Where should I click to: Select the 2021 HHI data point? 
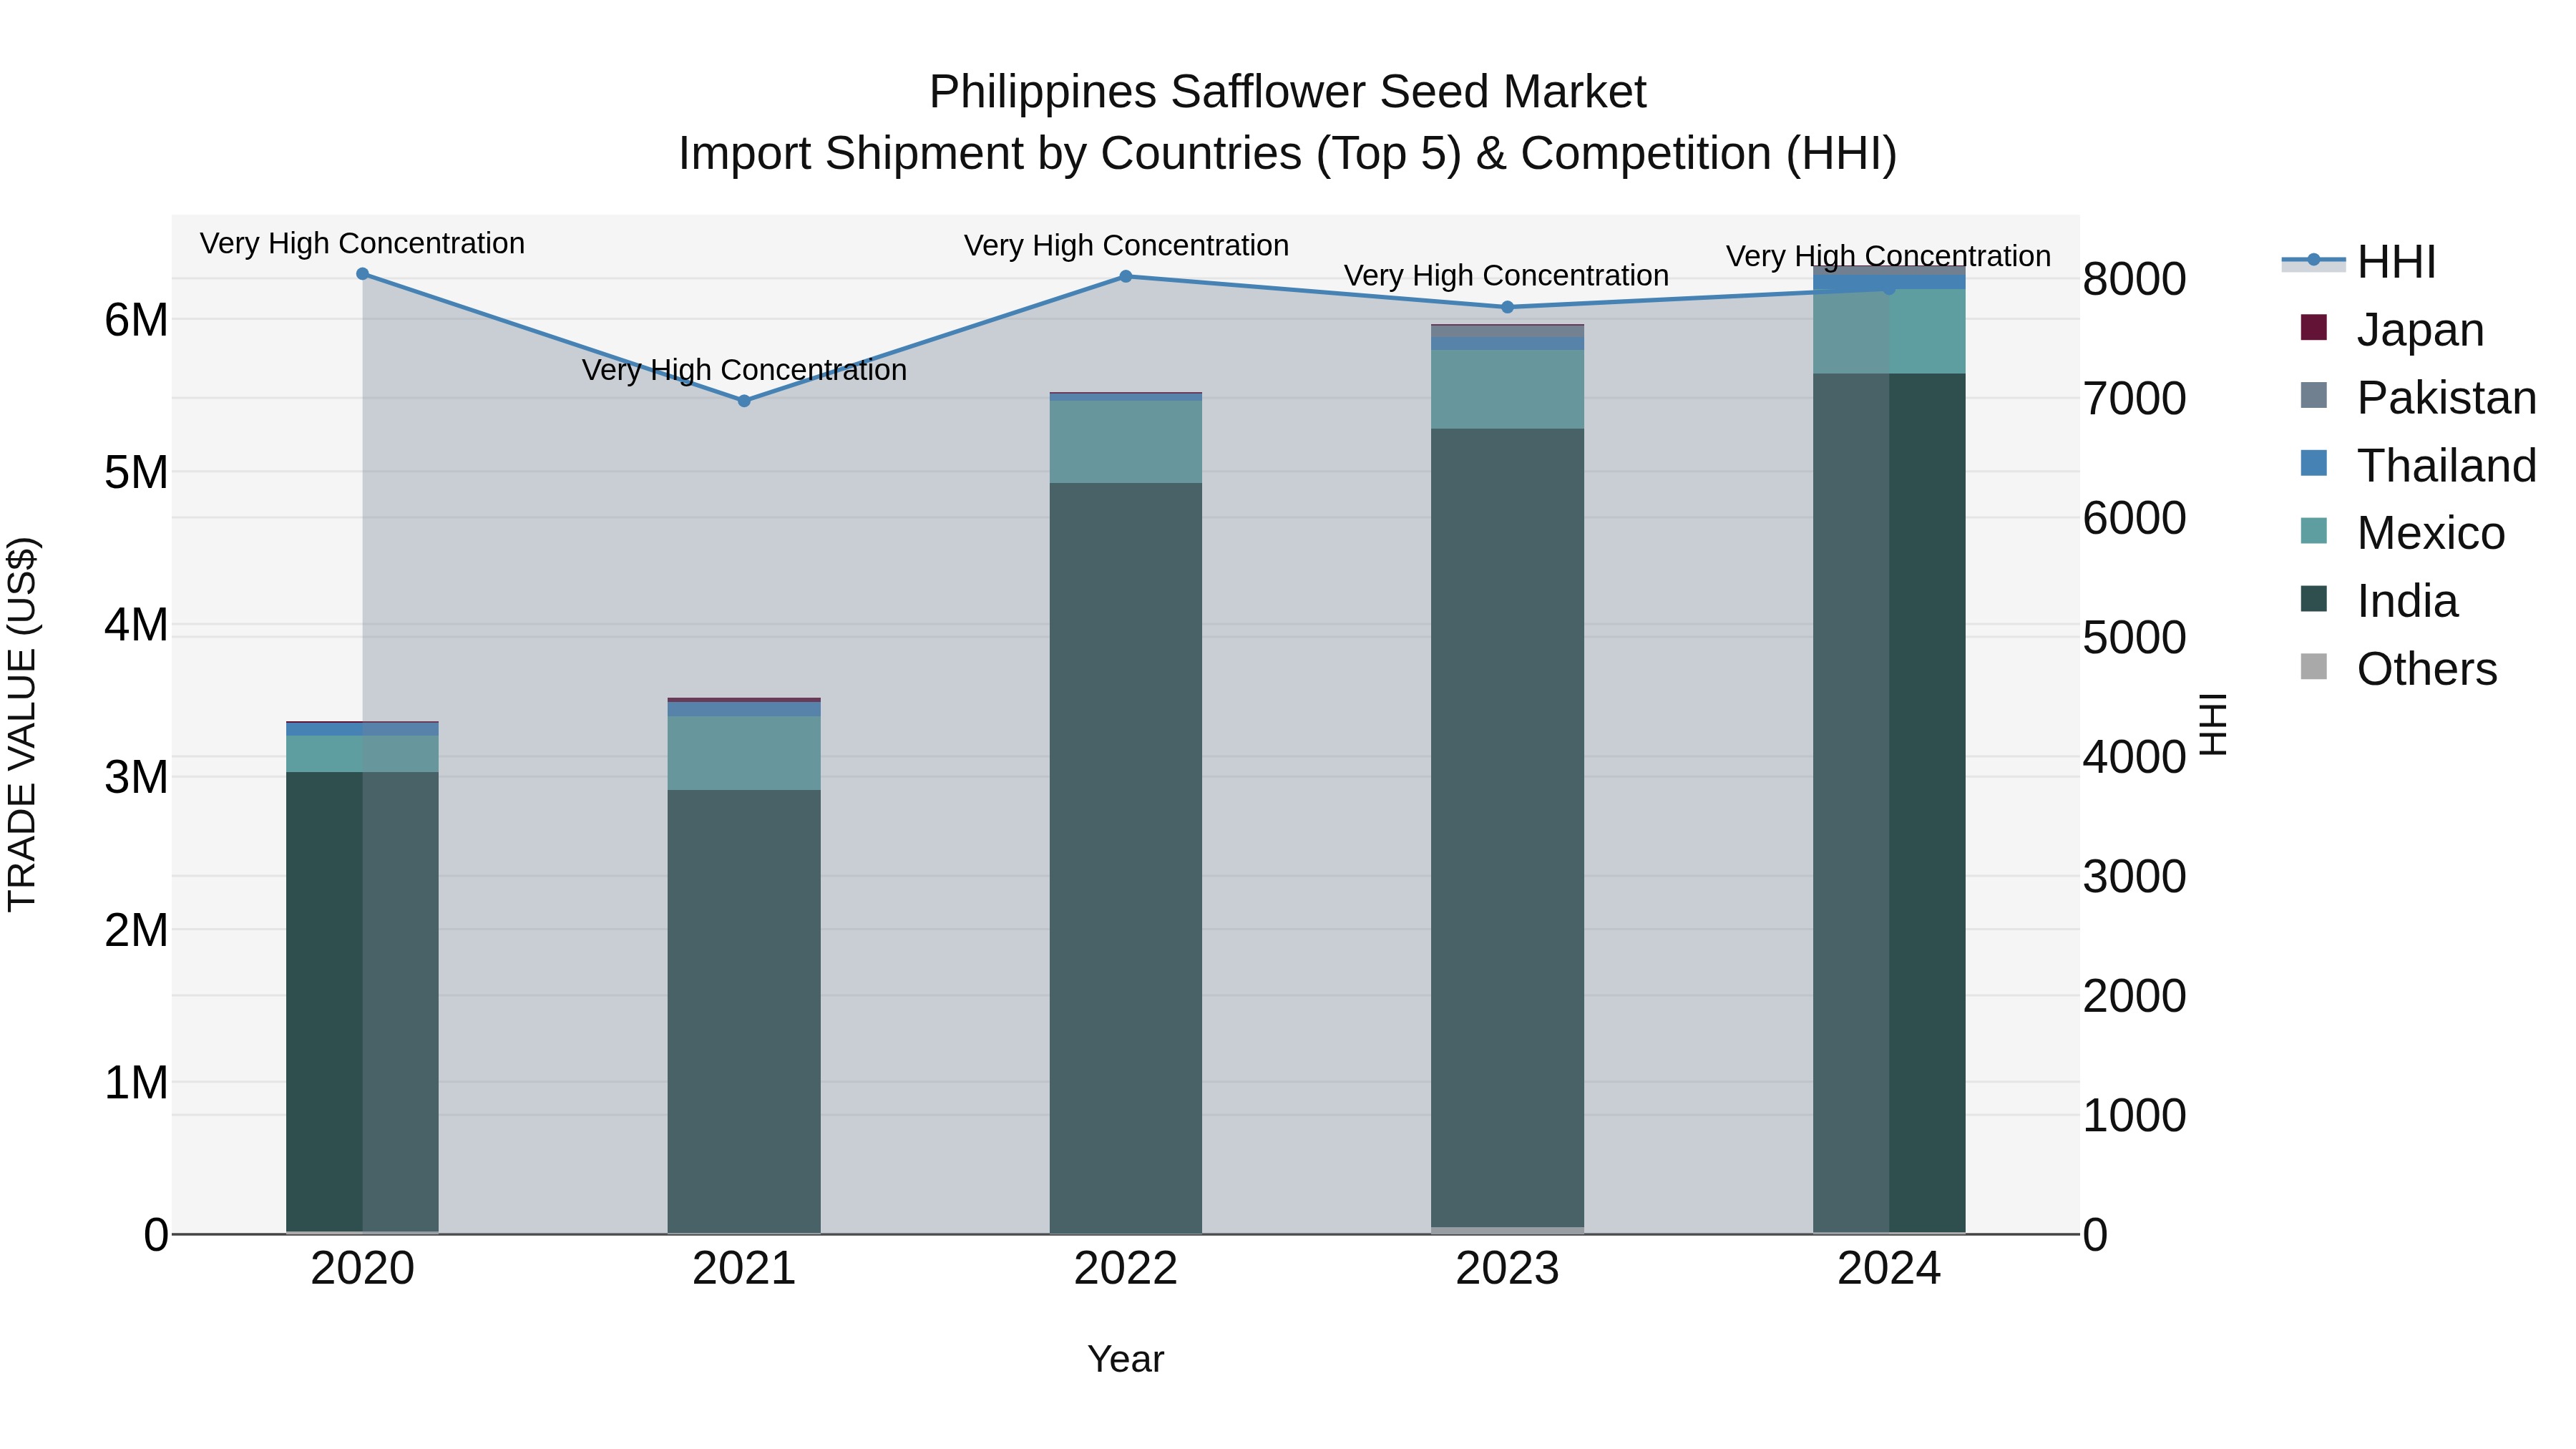744,401
